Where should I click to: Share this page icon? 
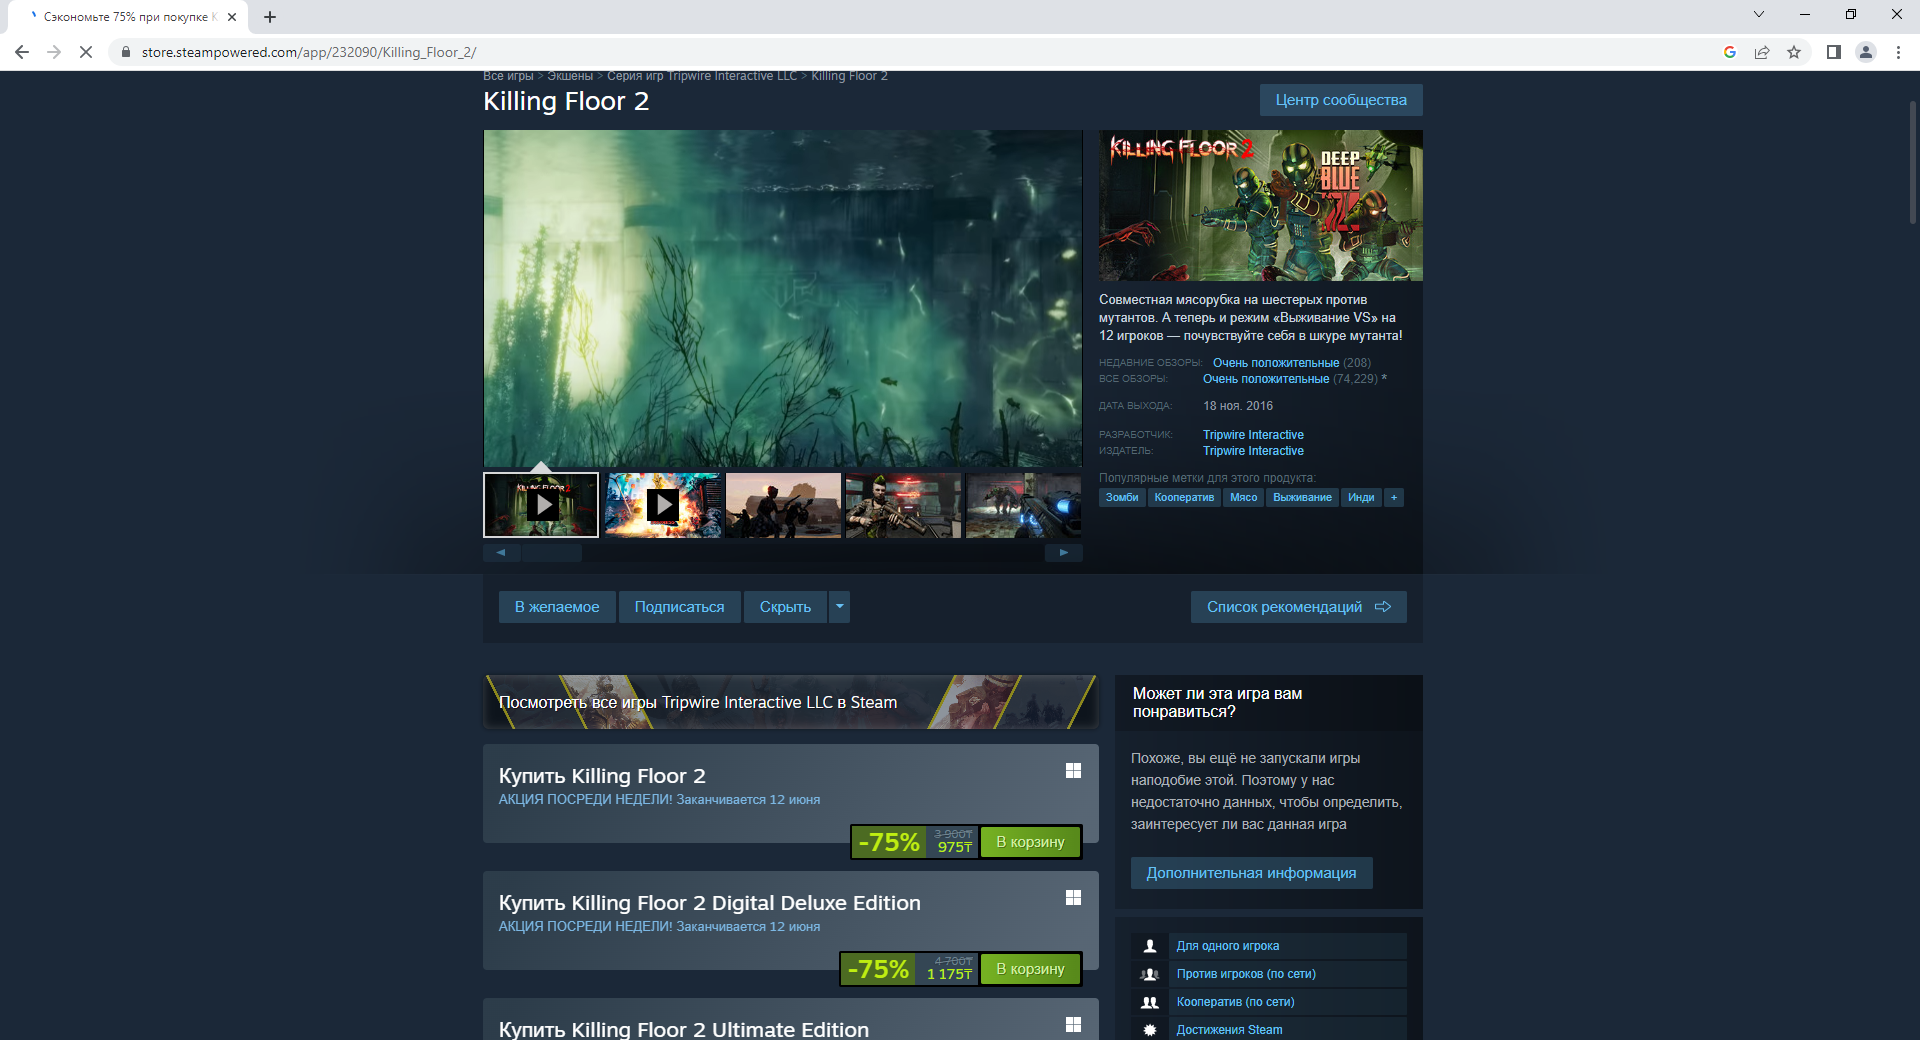click(x=1762, y=52)
